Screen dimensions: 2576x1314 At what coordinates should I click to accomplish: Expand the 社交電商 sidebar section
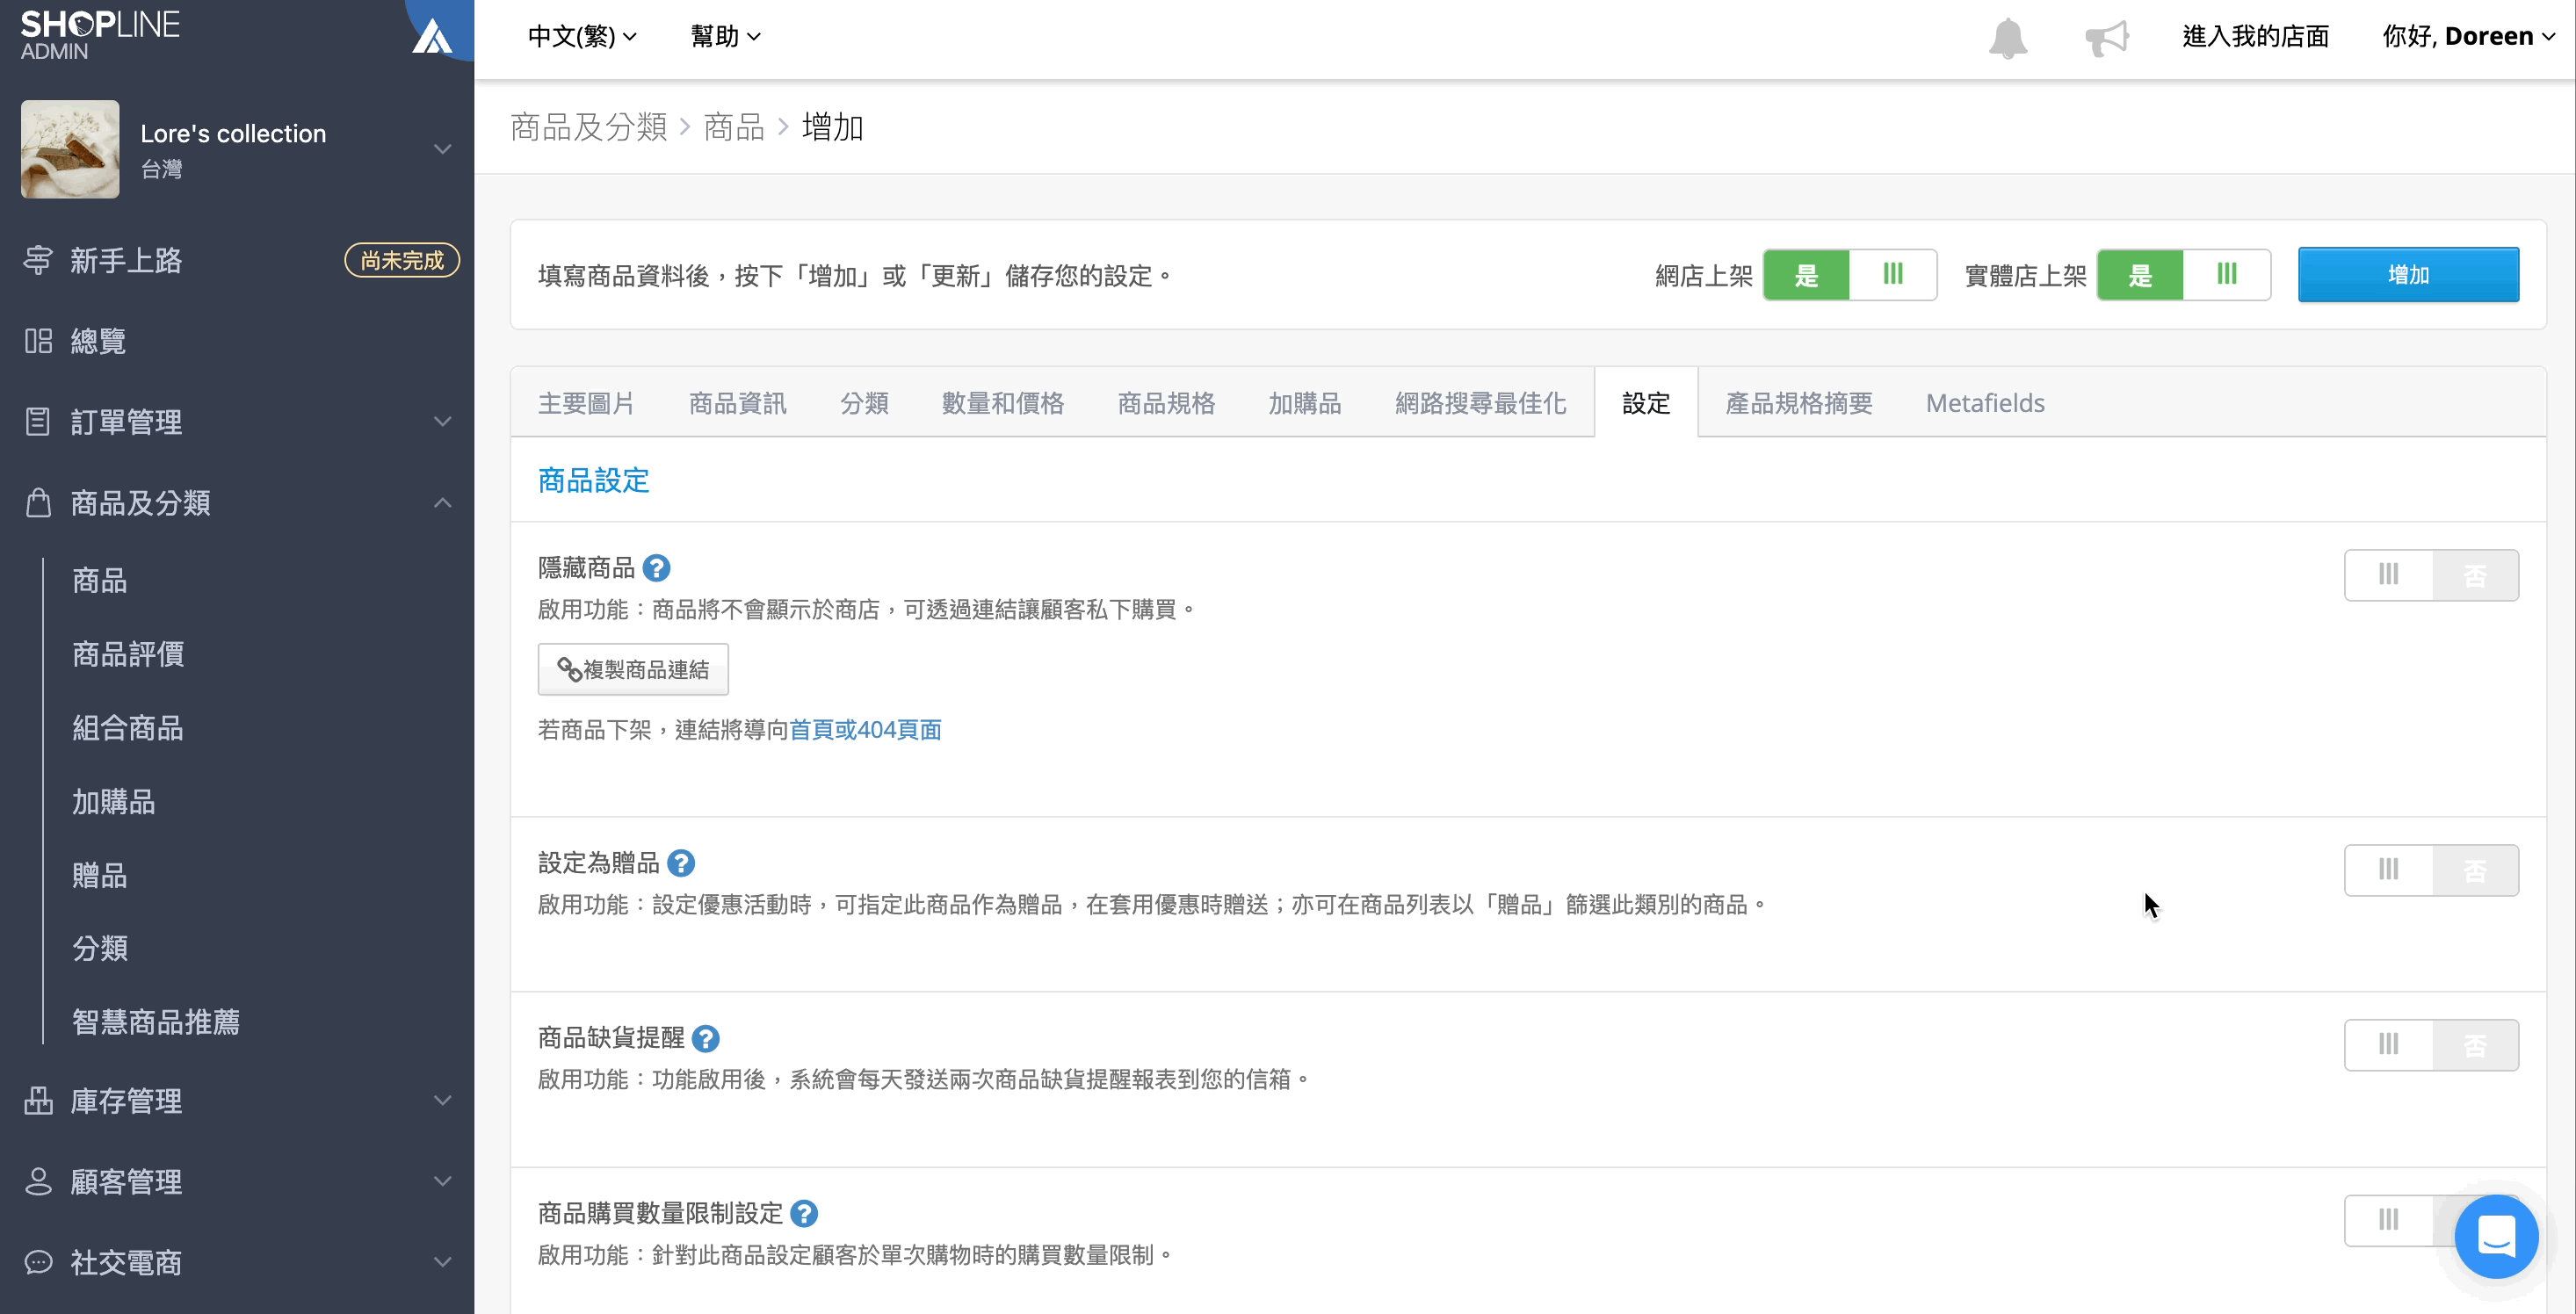[x=442, y=1262]
